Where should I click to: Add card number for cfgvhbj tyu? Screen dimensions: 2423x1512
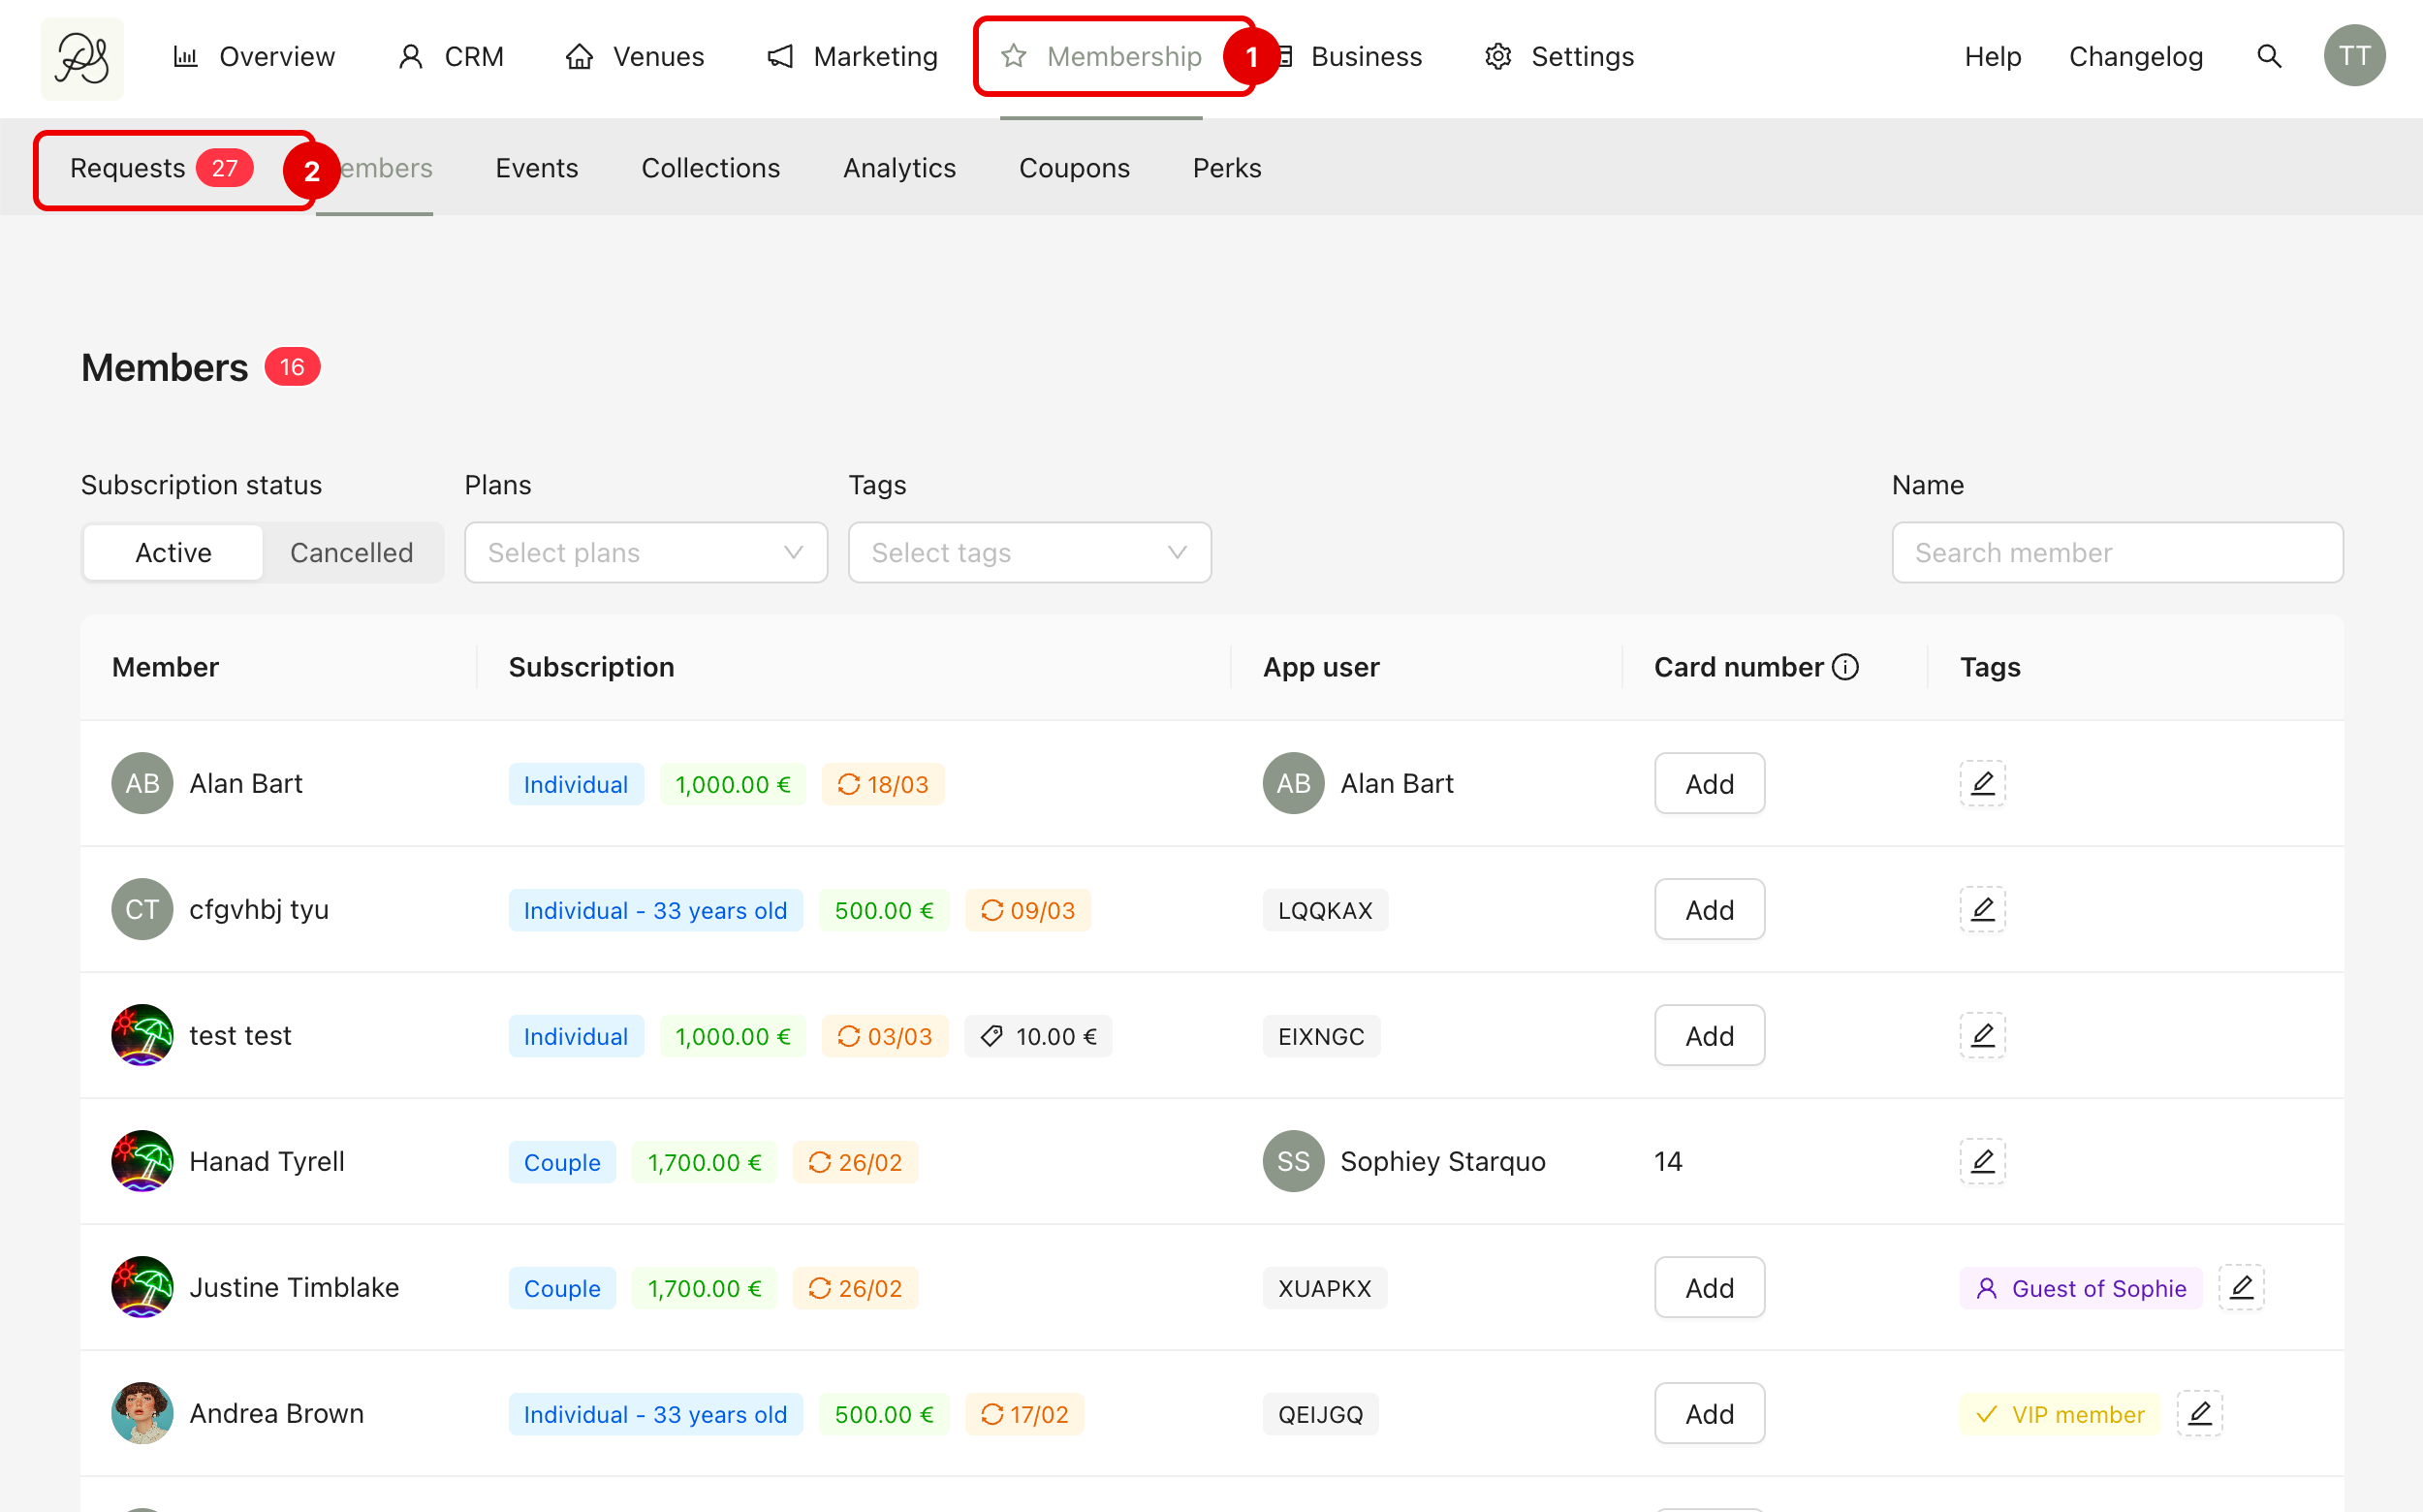coord(1709,909)
